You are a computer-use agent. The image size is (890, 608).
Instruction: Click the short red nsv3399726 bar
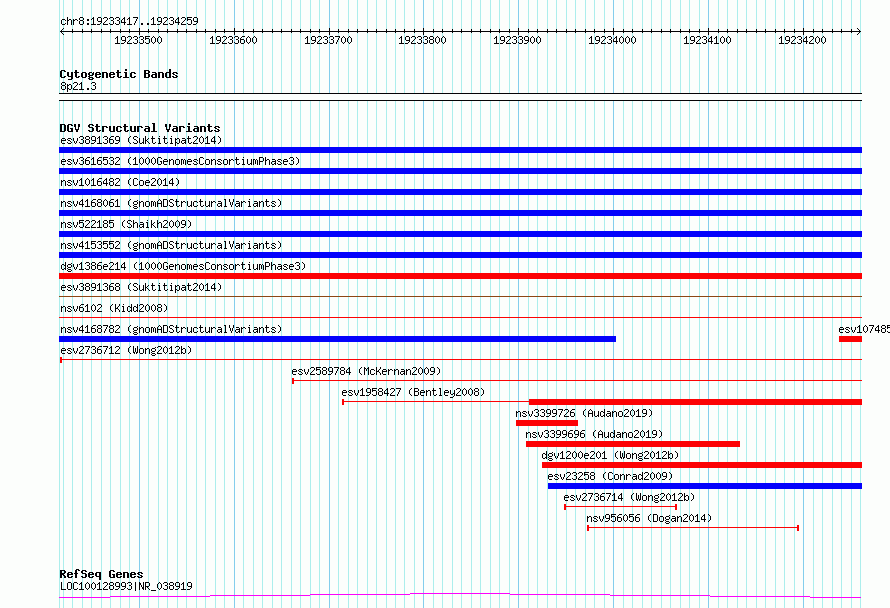coord(547,423)
